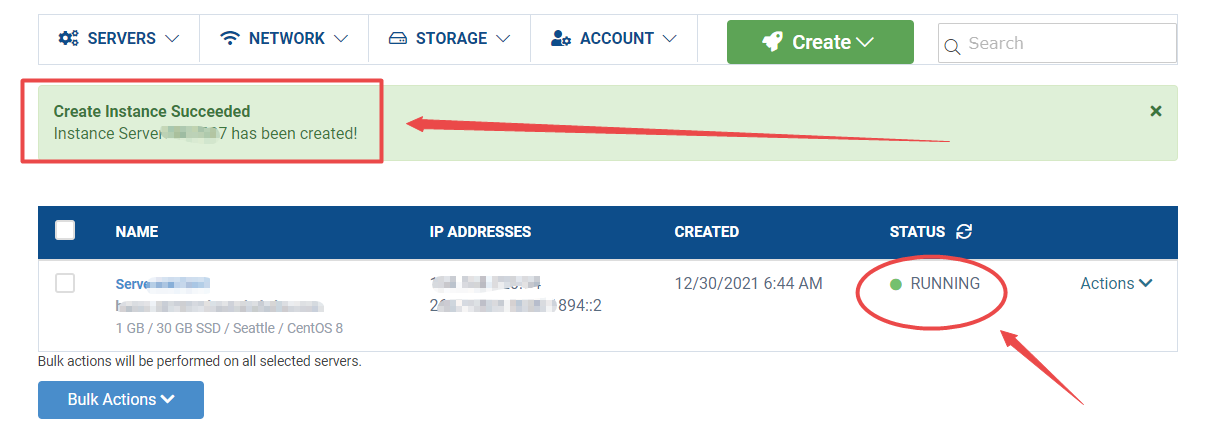
Task: Open the Actions dropdown for the server
Action: [1116, 283]
